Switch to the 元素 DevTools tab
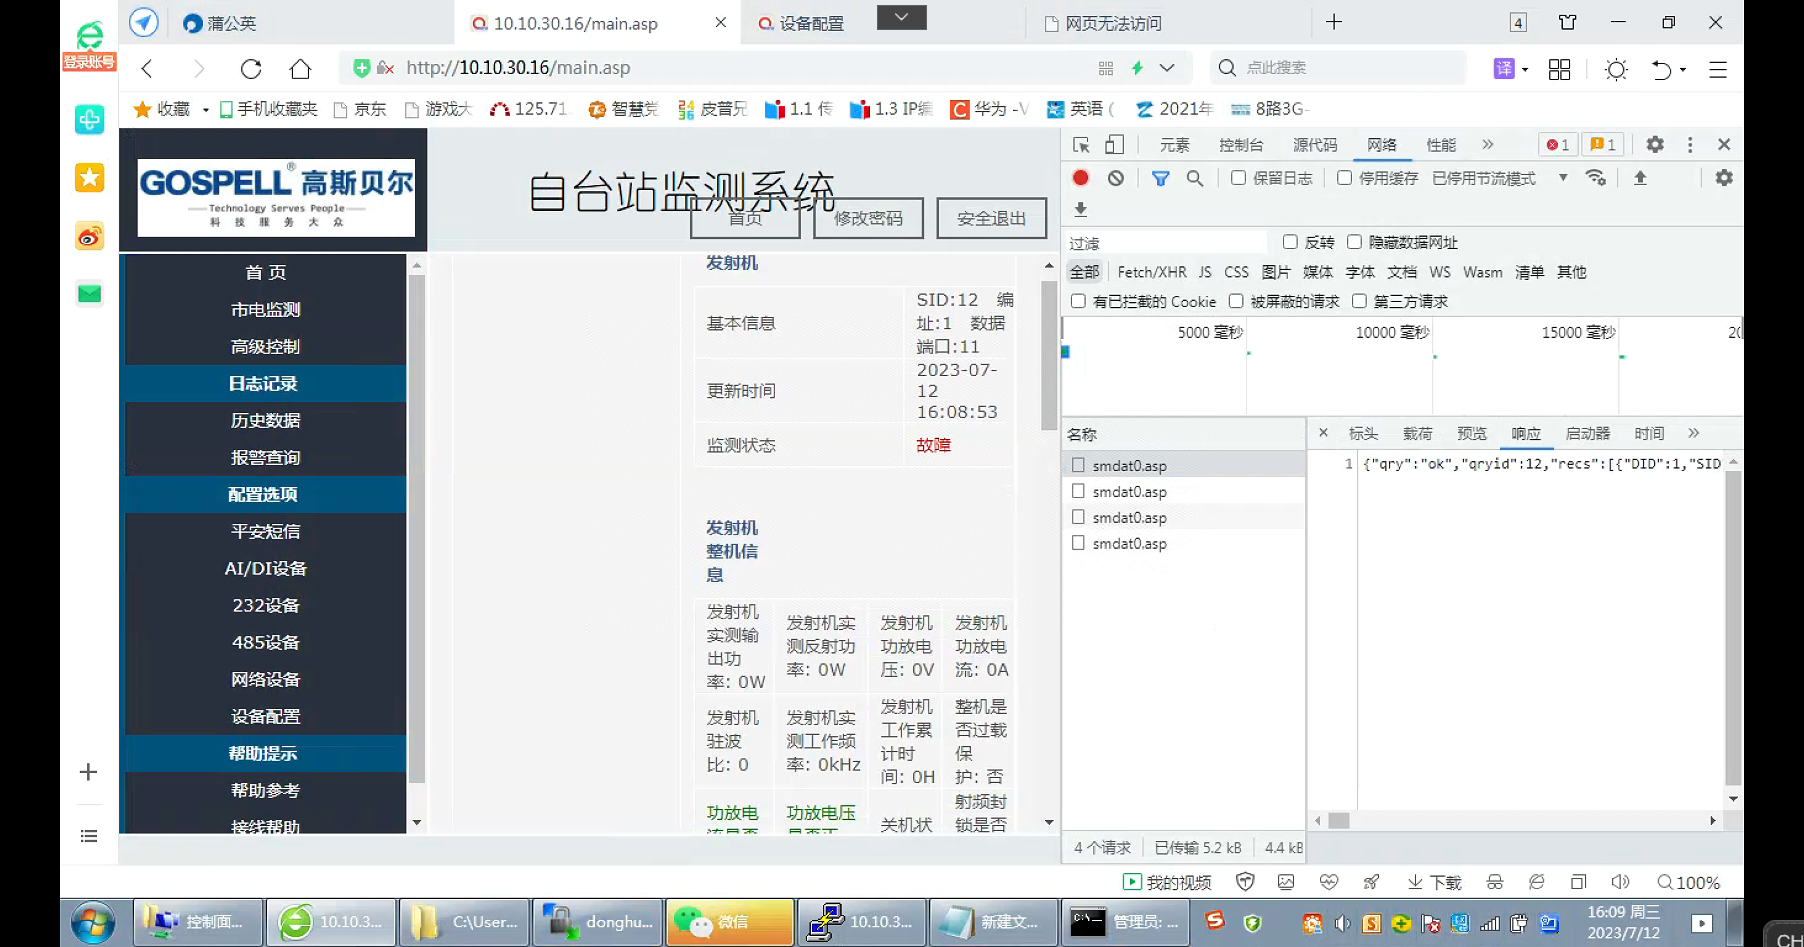The width and height of the screenshot is (1804, 947). click(1175, 145)
